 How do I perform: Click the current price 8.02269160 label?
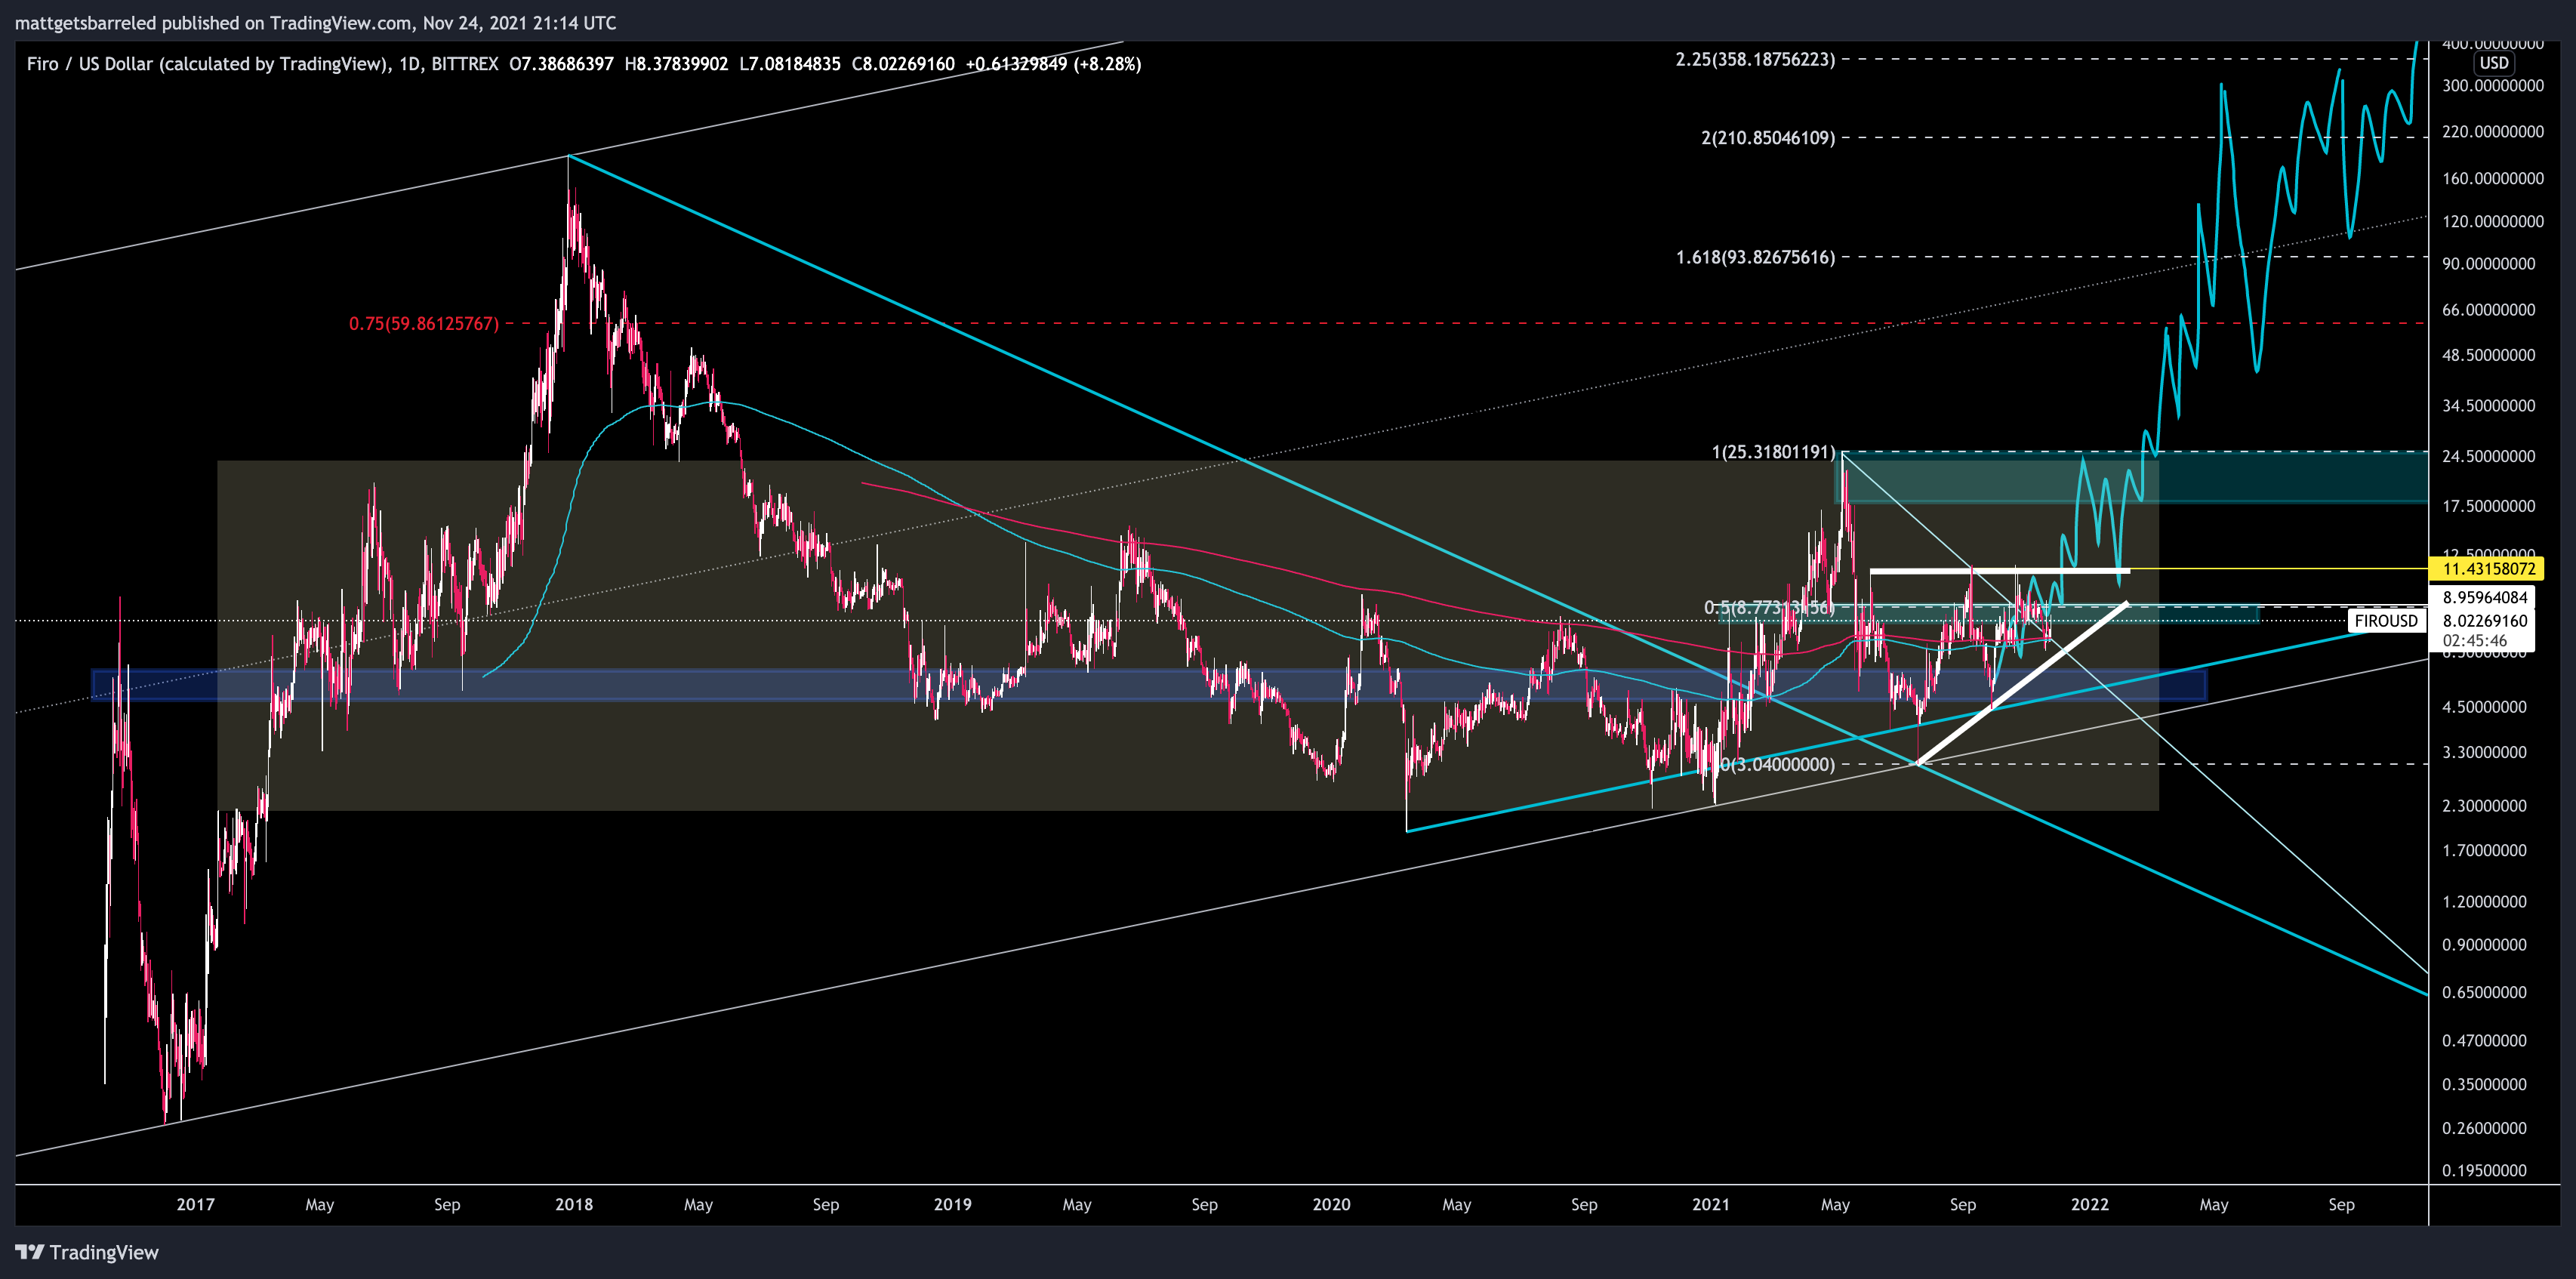pos(2484,620)
